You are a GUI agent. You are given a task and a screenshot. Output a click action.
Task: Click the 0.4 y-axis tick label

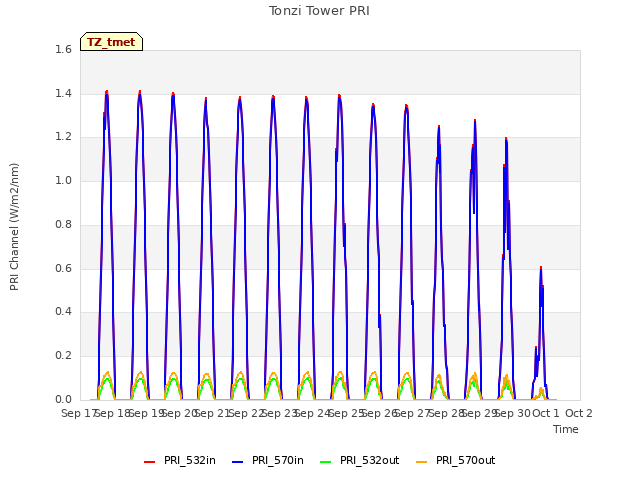click(x=63, y=312)
